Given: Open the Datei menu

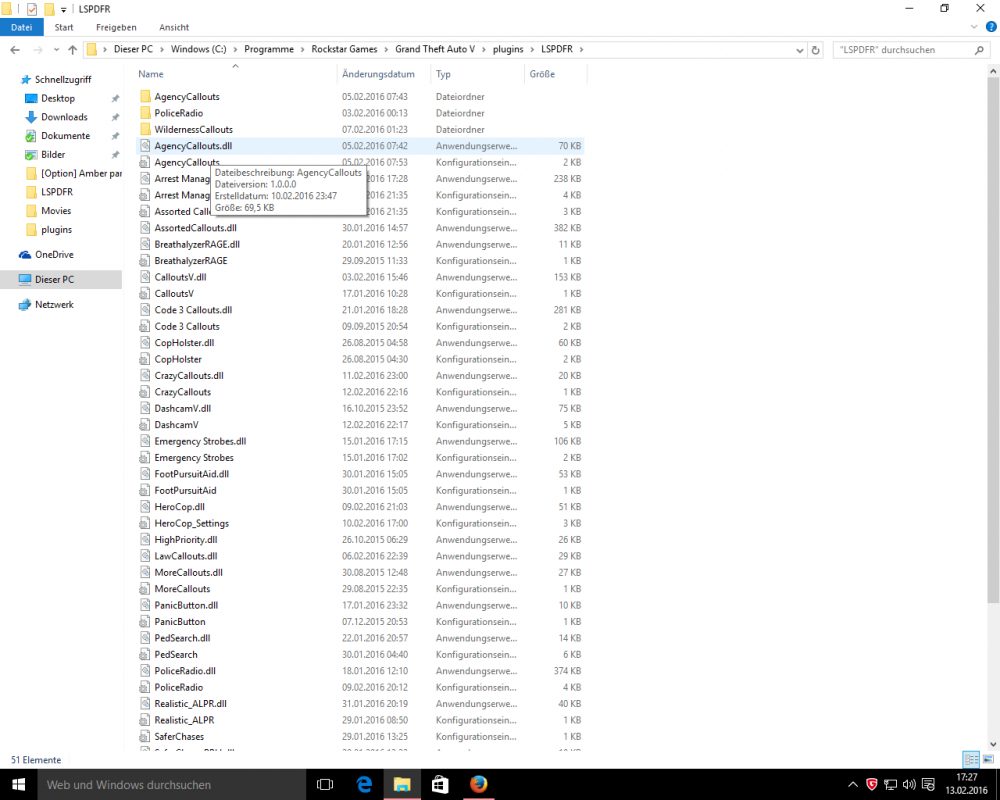Looking at the screenshot, I should pyautogui.click(x=22, y=27).
